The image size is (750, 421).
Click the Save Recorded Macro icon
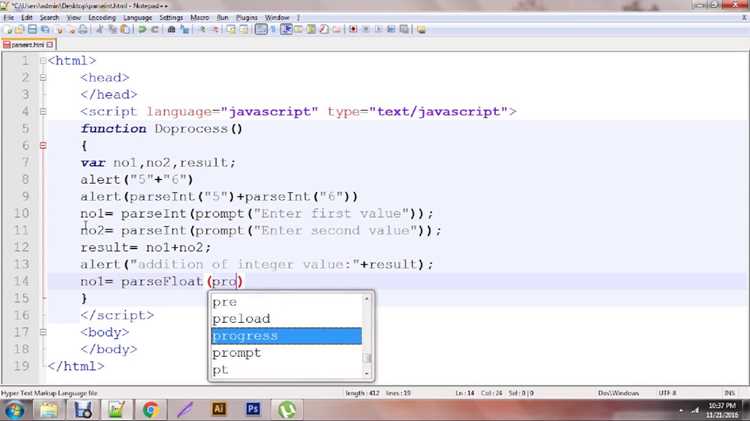(x=404, y=30)
